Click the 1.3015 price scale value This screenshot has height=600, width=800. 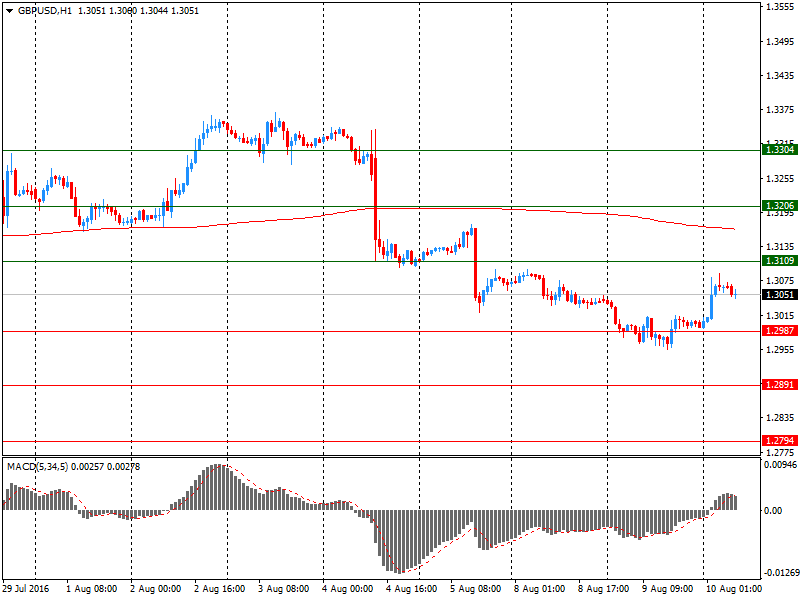(780, 316)
